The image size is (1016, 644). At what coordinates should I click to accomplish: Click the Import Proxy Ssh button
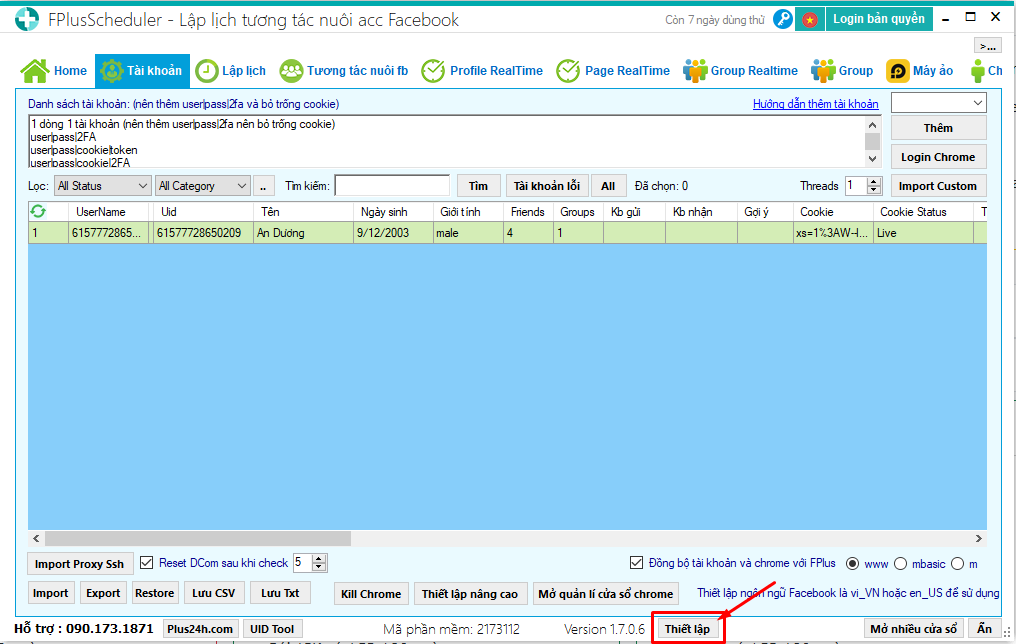pos(80,564)
